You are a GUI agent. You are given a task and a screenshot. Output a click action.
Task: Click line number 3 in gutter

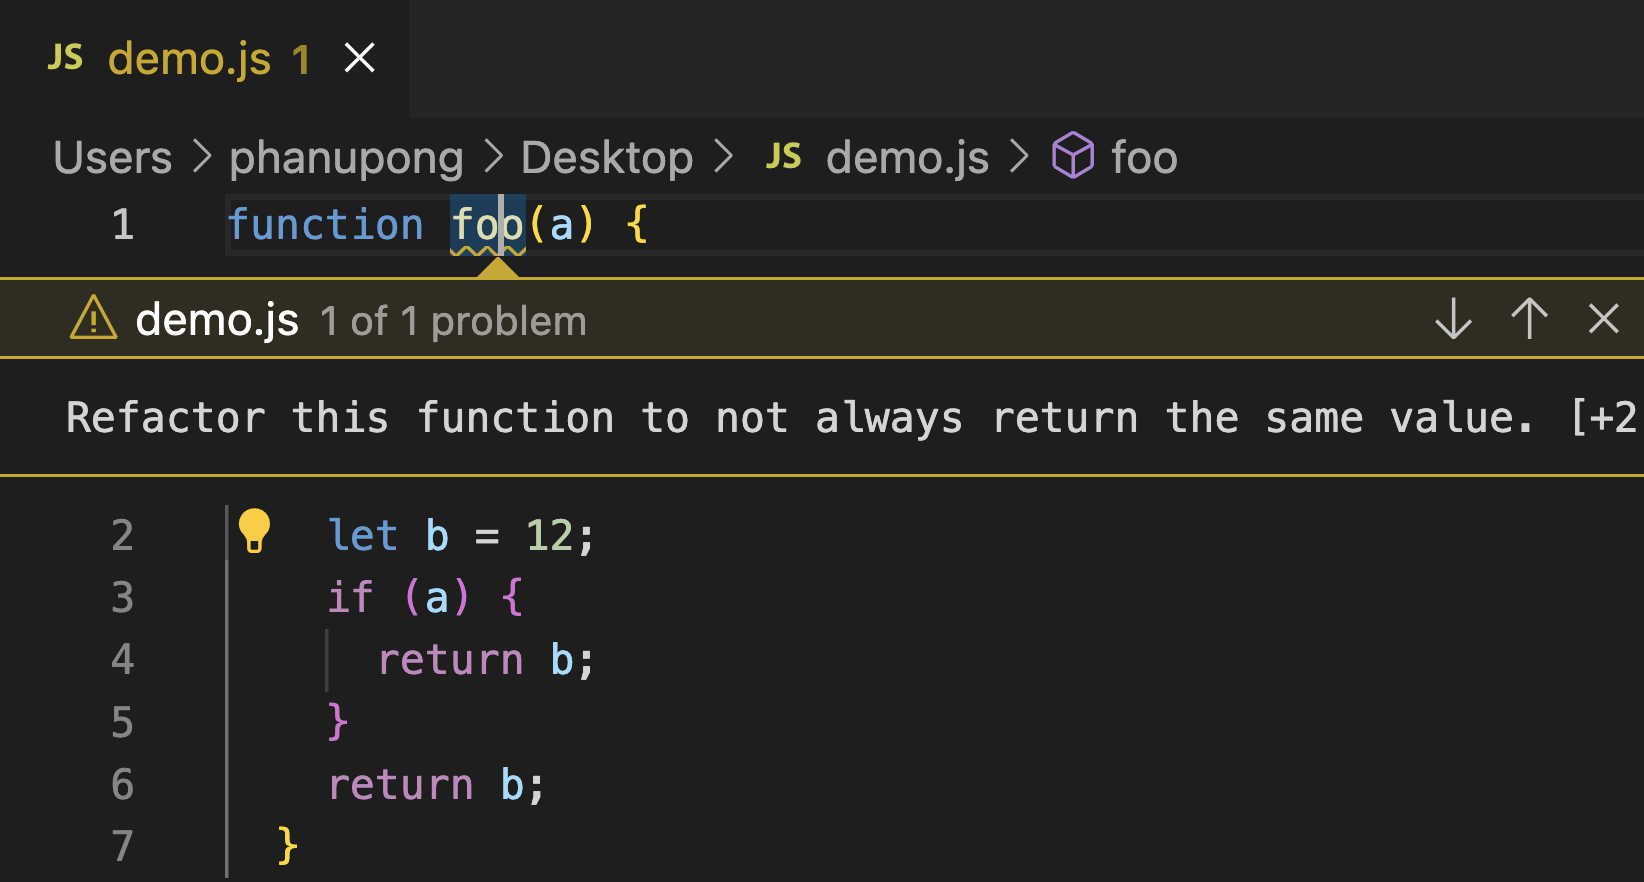pyautogui.click(x=122, y=598)
